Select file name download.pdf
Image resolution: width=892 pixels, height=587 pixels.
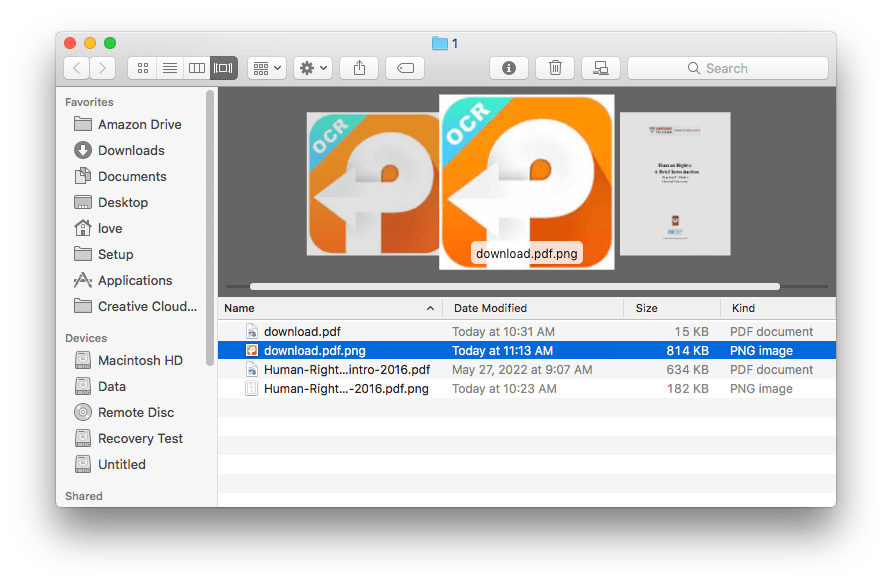(x=302, y=332)
